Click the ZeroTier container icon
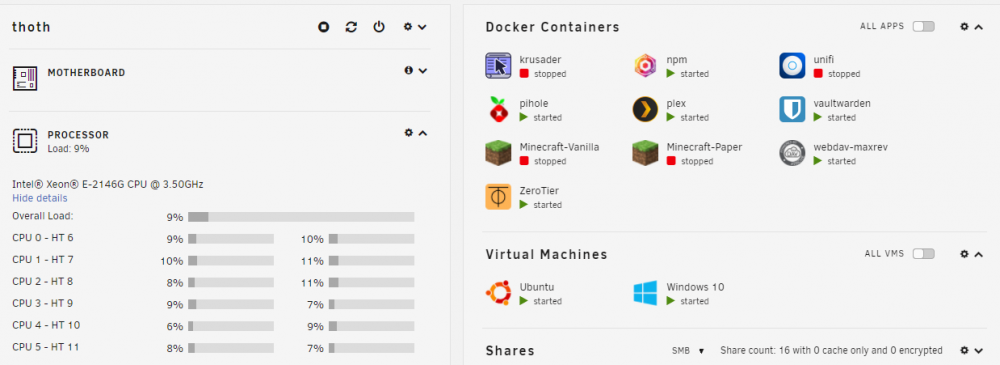This screenshot has height=365, width=1000. [499, 197]
